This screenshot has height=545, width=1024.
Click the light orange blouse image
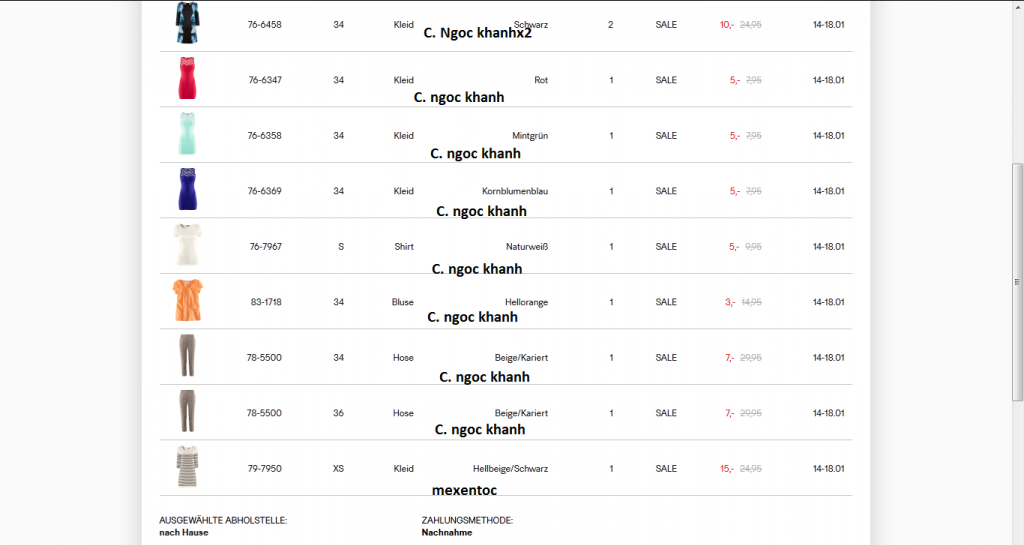point(187,300)
